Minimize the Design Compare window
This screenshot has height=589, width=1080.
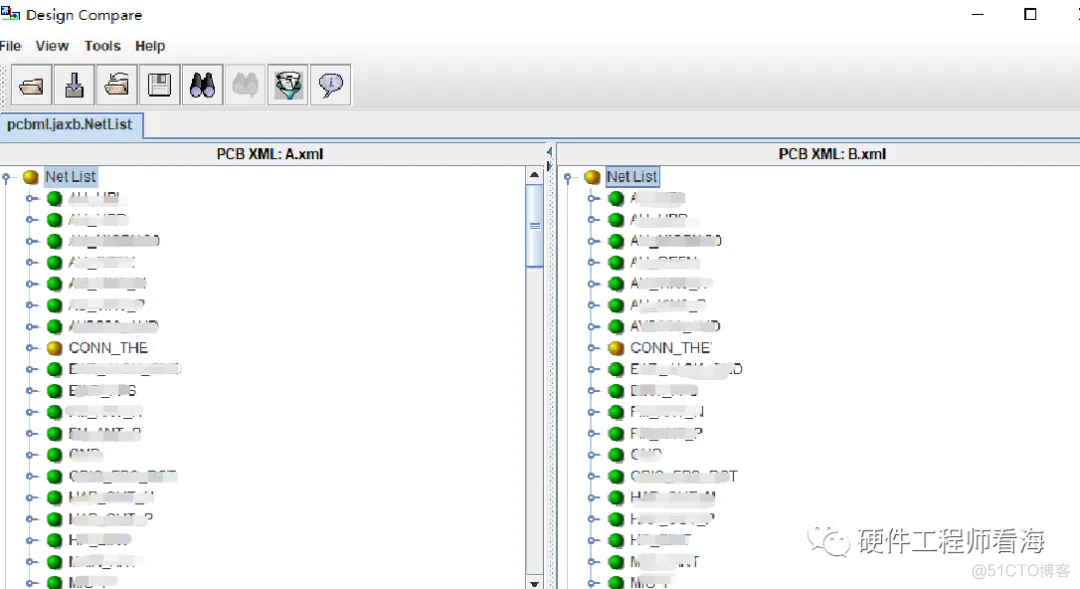pos(977,14)
